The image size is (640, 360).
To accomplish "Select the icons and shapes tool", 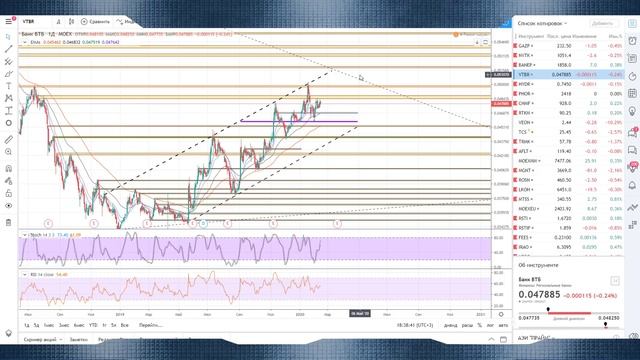I will [9, 123].
